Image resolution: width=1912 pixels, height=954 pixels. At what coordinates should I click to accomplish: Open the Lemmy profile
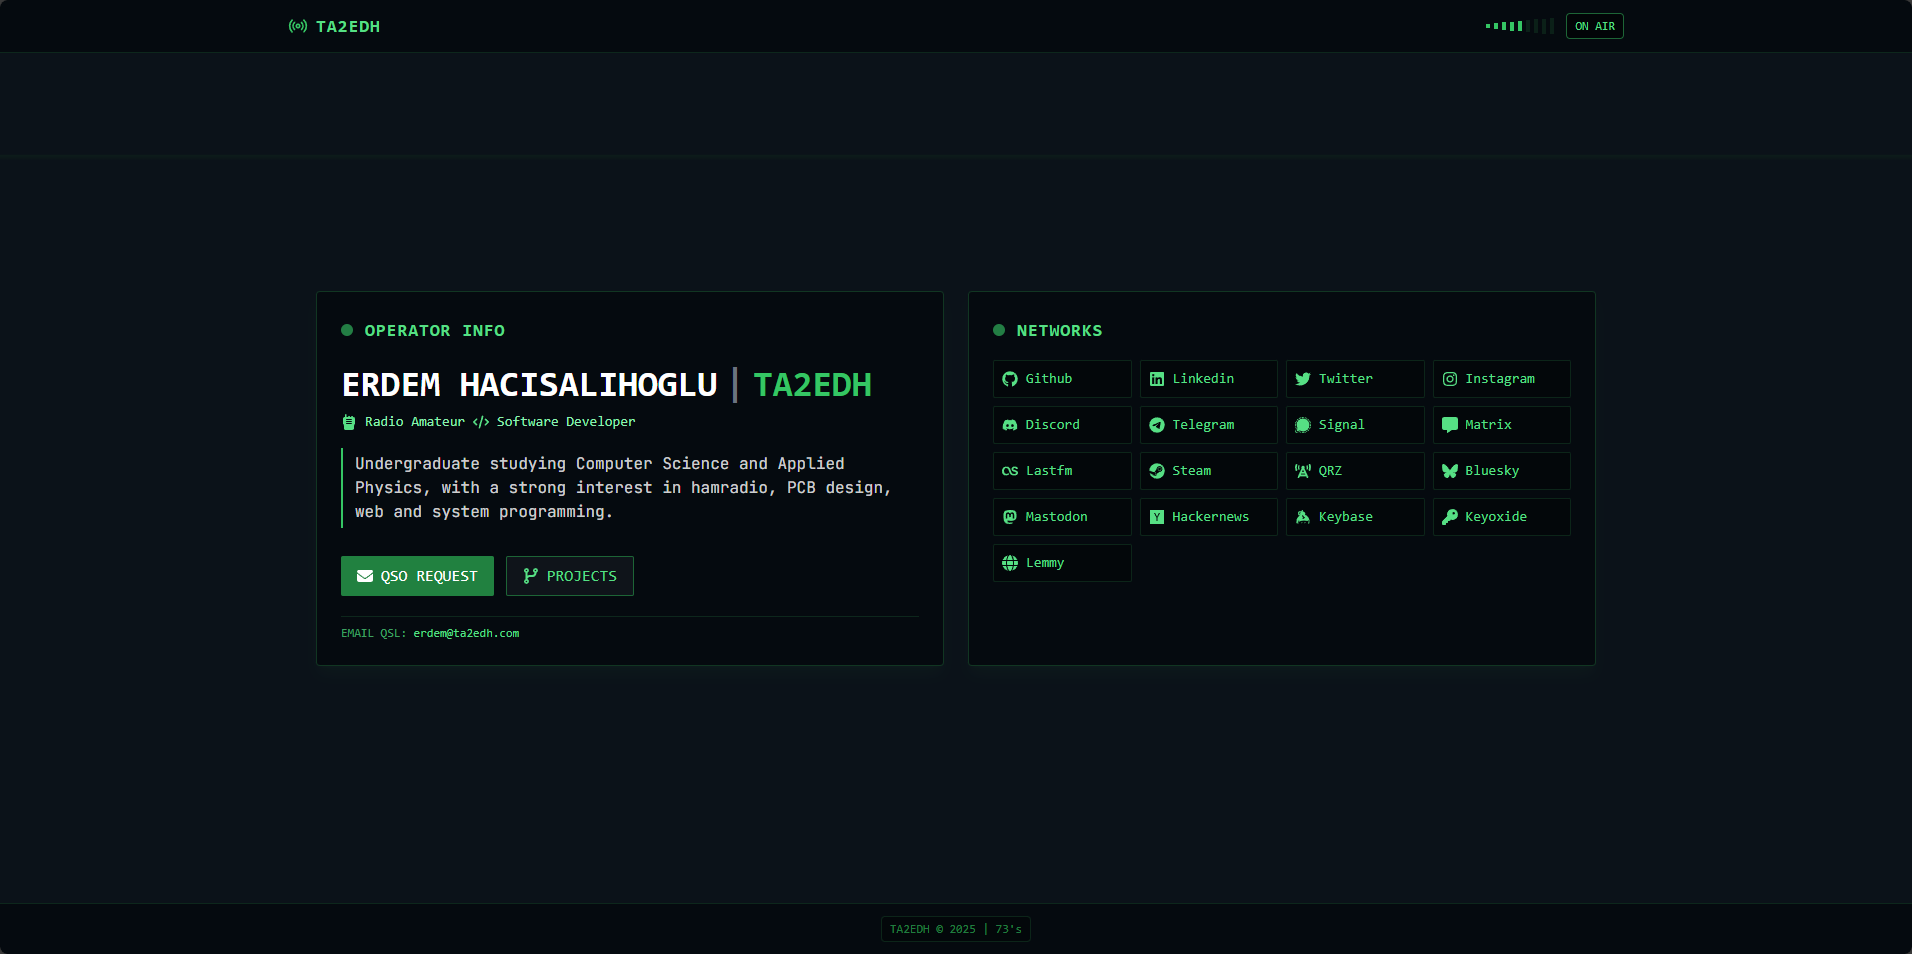1061,563
